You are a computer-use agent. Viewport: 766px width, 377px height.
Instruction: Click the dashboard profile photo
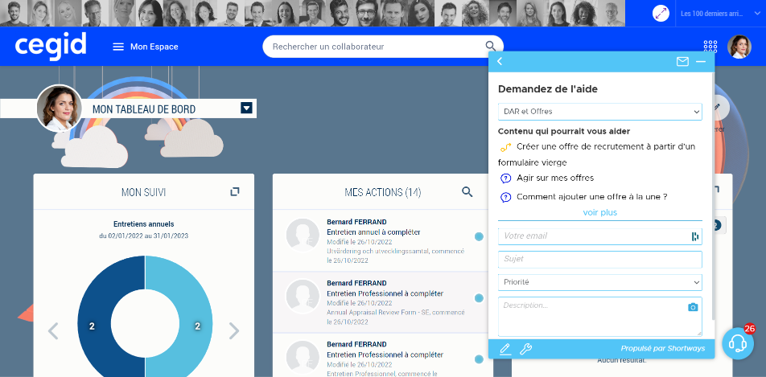[60, 108]
